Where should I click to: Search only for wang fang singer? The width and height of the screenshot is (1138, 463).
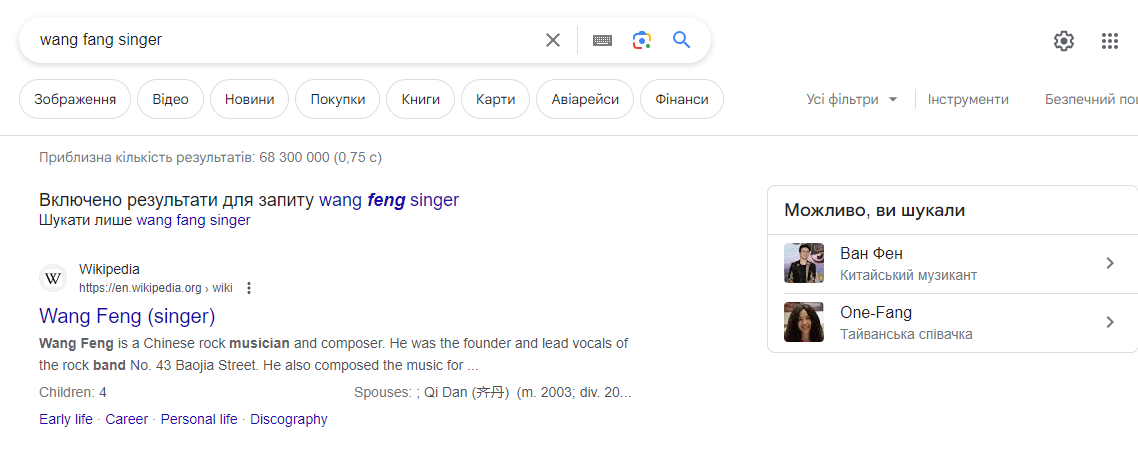tap(193, 220)
